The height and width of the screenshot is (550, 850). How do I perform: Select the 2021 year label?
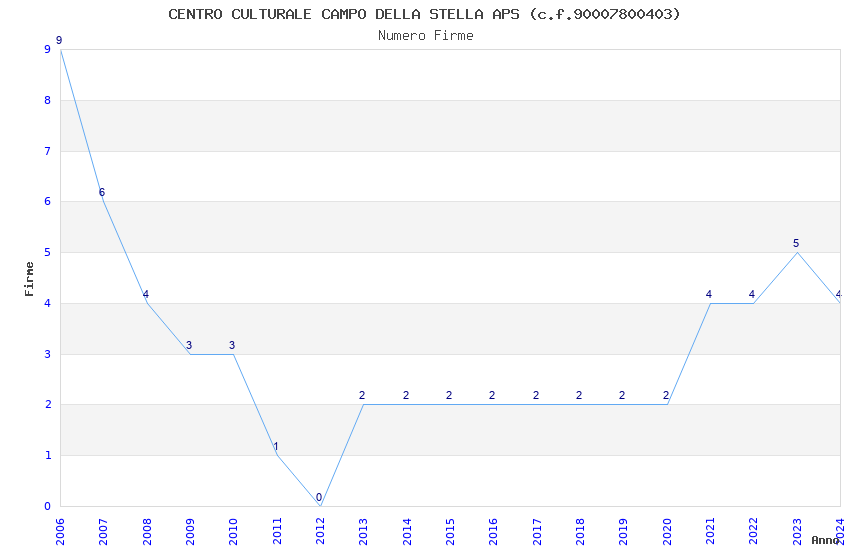click(x=710, y=532)
